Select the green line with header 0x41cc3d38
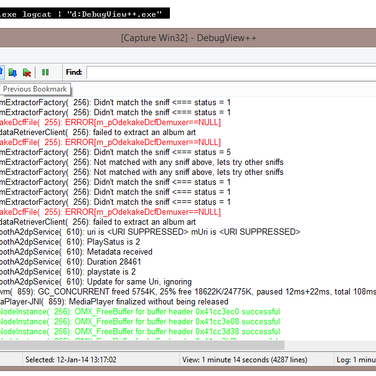The height and width of the screenshot is (376, 376). [x=188, y=331]
